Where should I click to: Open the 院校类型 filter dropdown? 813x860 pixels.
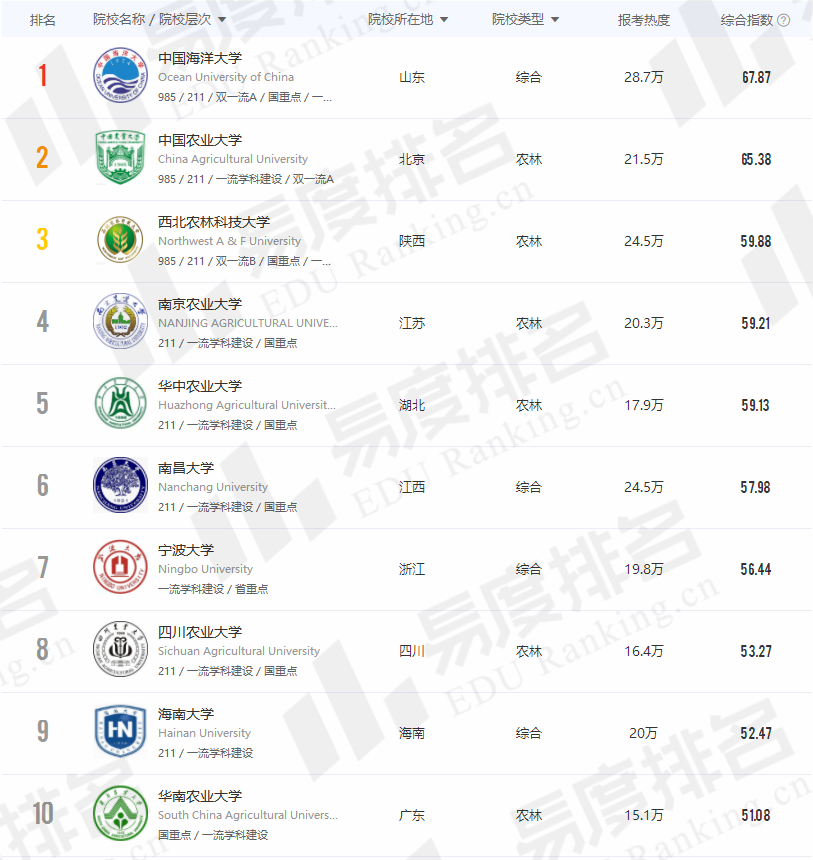point(554,20)
